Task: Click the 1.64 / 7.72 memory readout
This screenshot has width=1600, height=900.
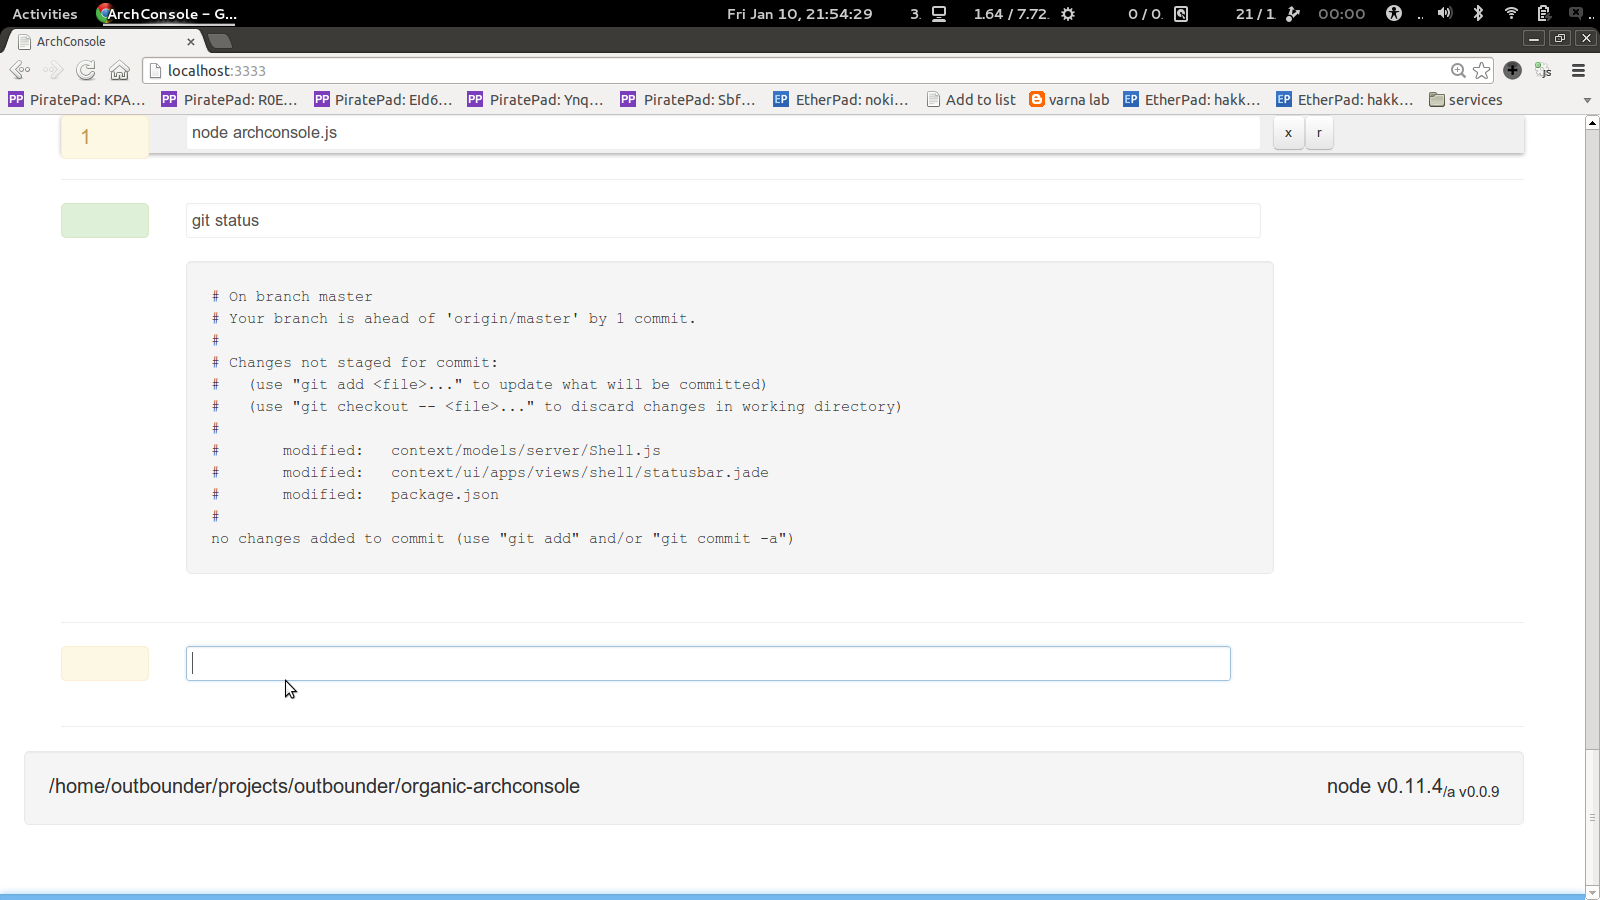Action: (x=1011, y=14)
